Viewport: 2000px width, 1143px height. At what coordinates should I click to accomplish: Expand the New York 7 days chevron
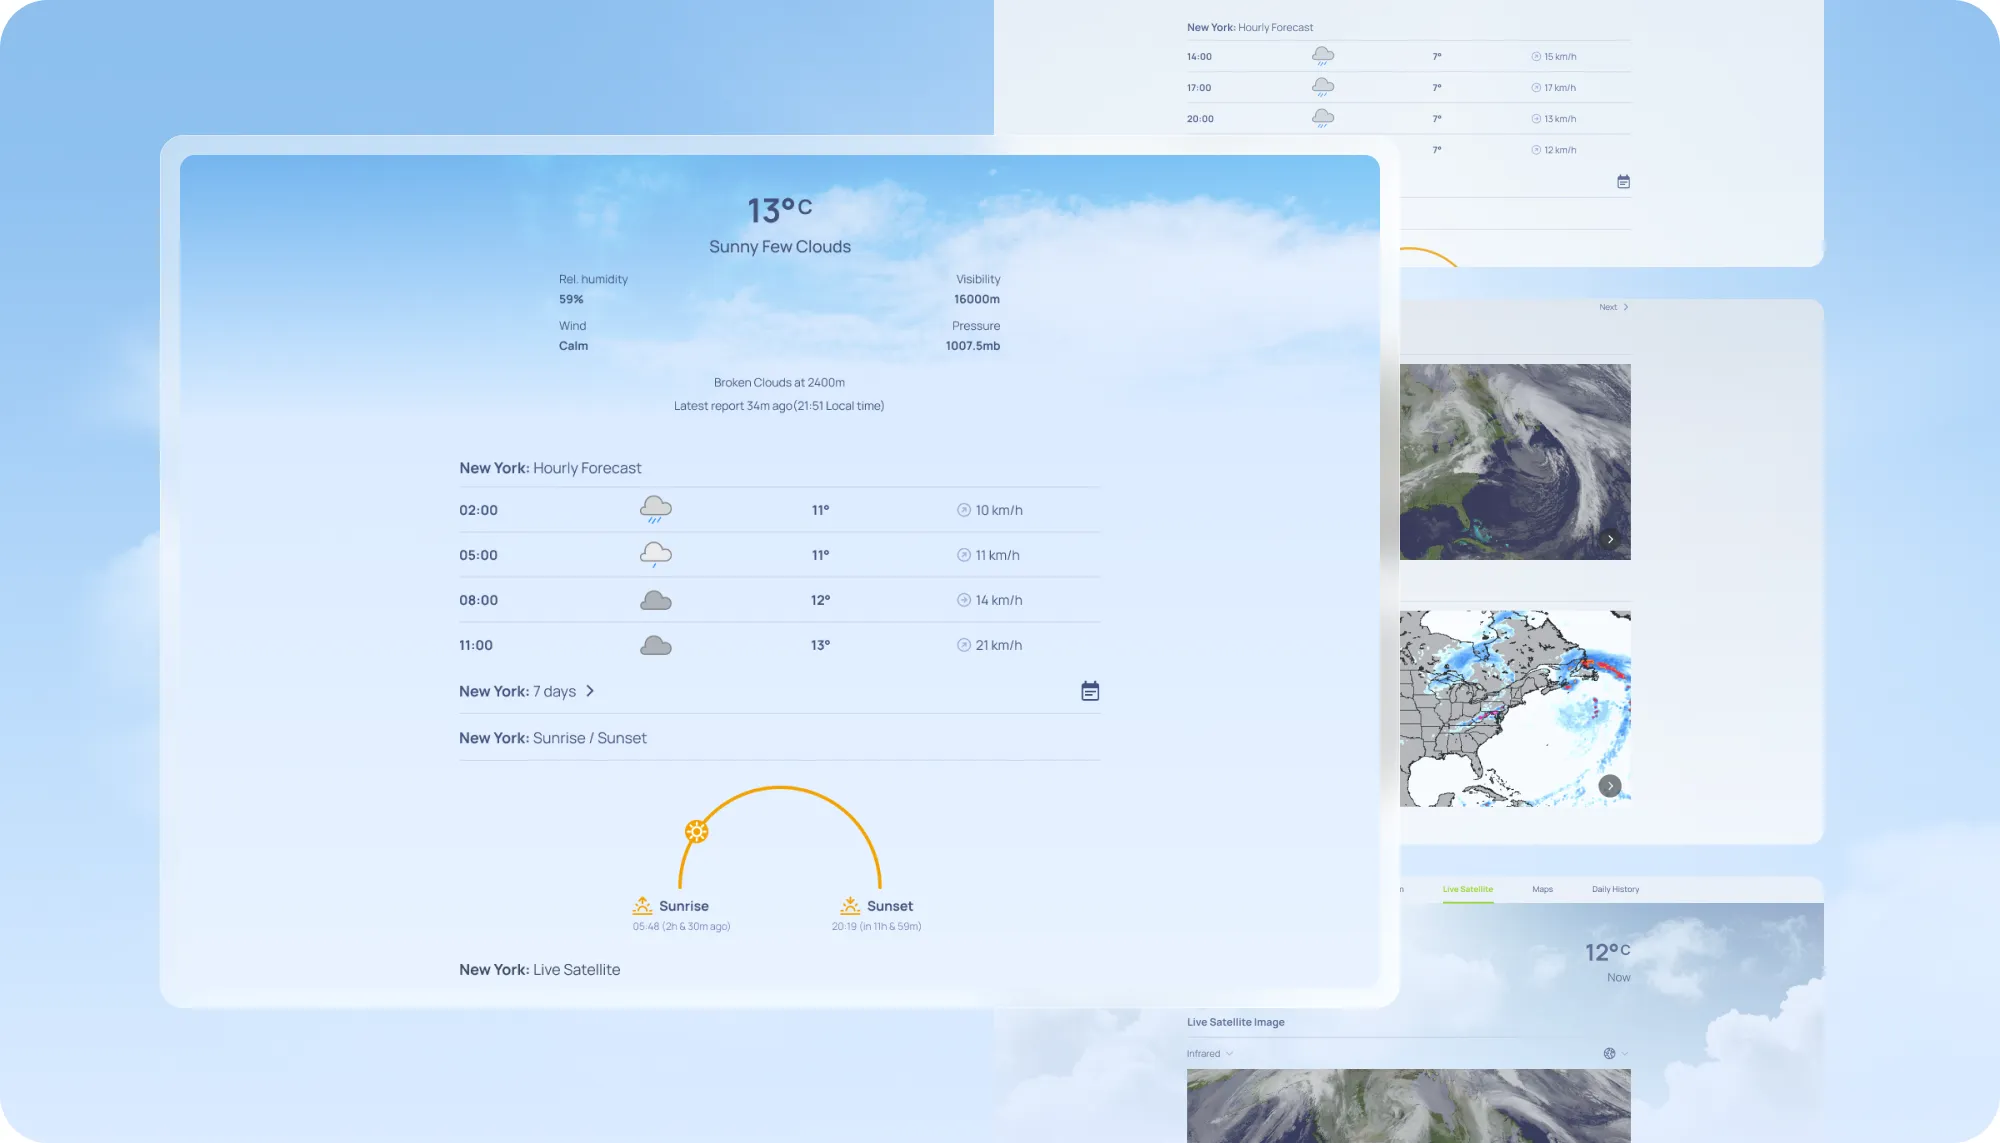point(590,691)
